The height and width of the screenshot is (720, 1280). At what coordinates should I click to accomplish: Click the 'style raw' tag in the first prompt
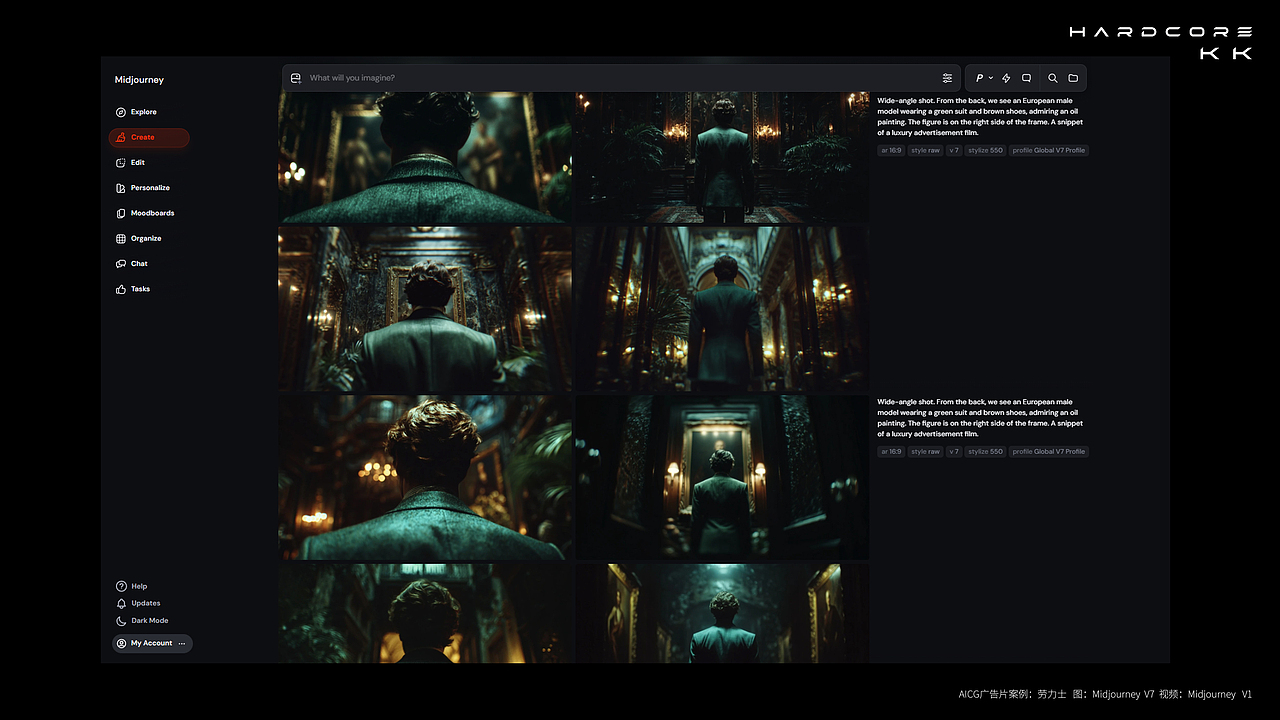click(925, 150)
